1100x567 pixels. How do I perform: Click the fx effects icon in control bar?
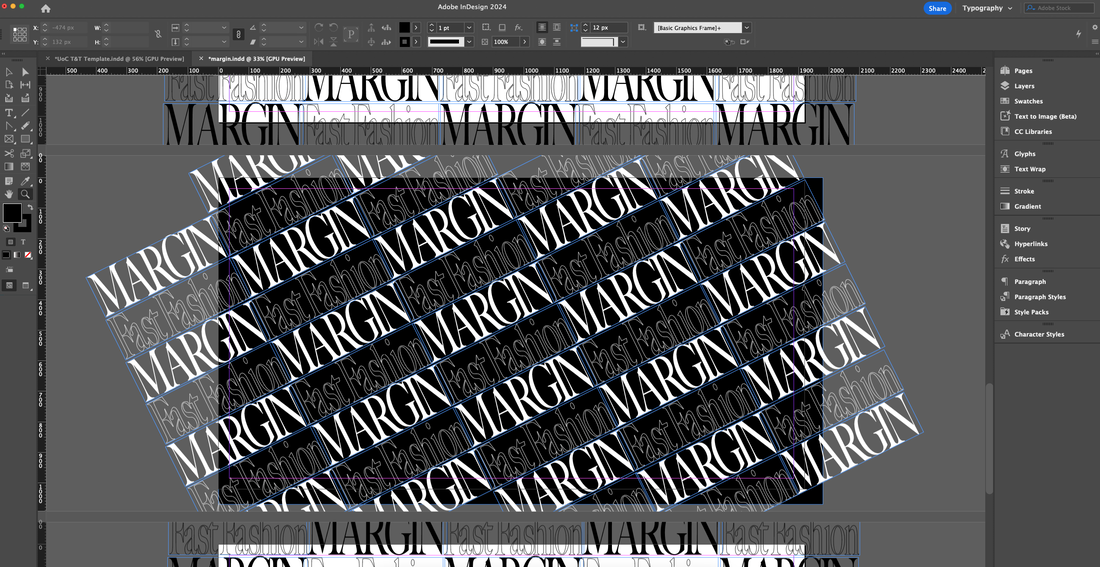click(x=518, y=27)
